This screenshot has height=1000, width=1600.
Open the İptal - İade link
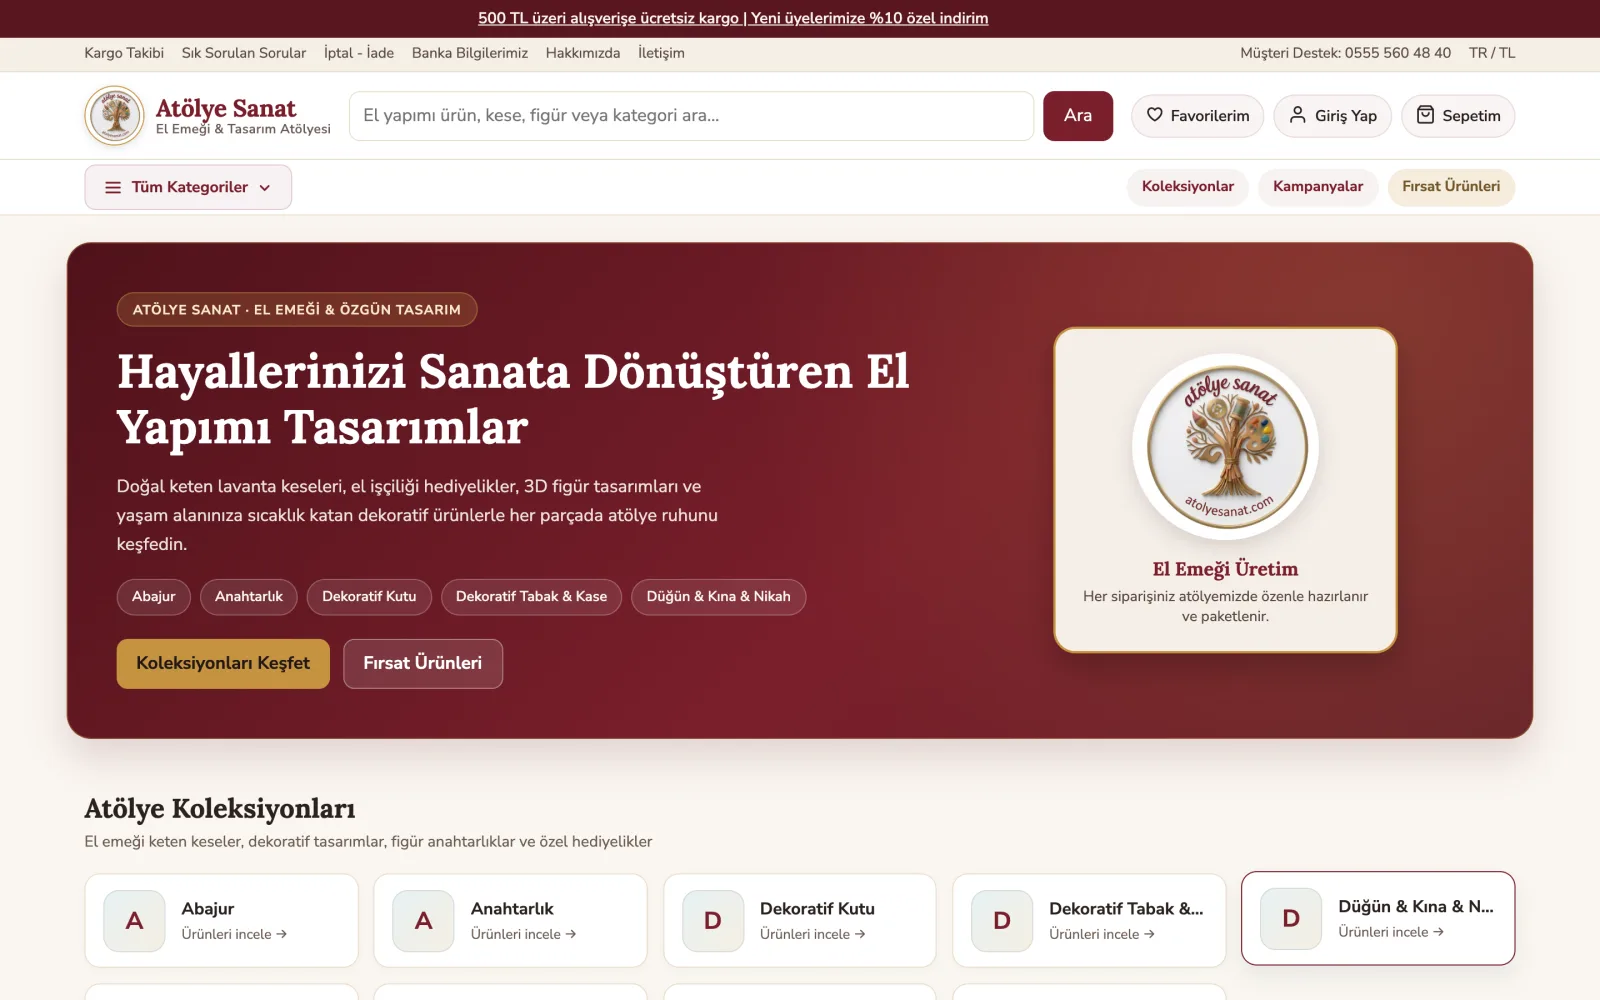pos(359,53)
